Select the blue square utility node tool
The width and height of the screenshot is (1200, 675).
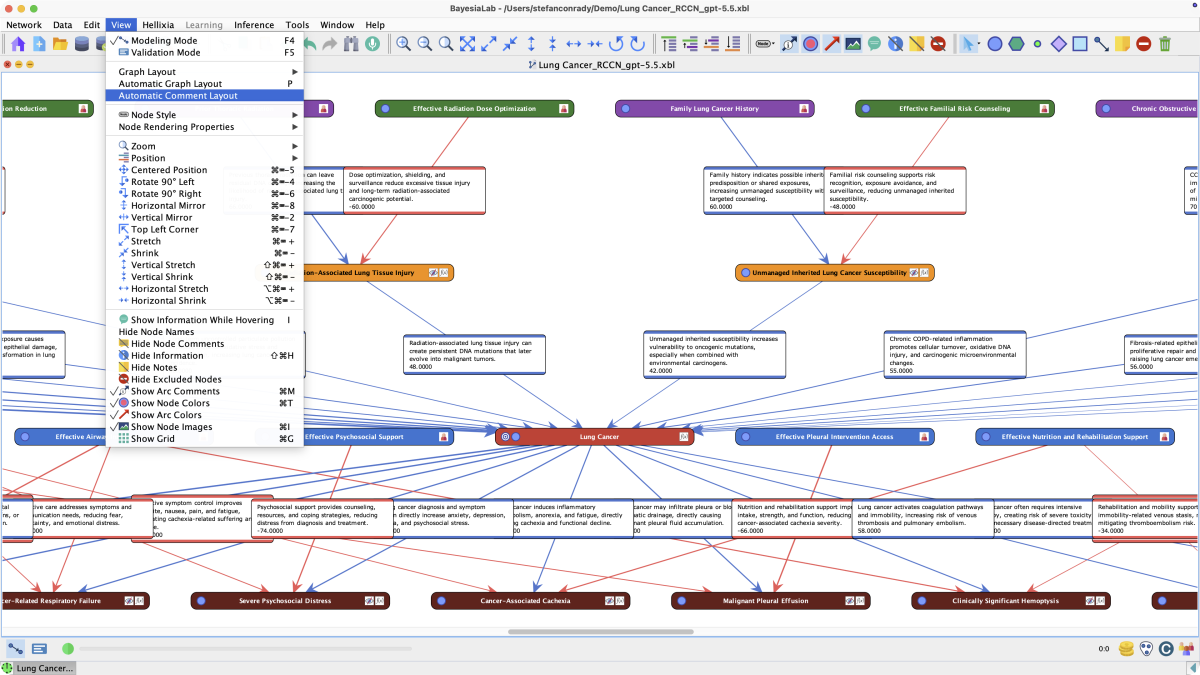[1080, 44]
